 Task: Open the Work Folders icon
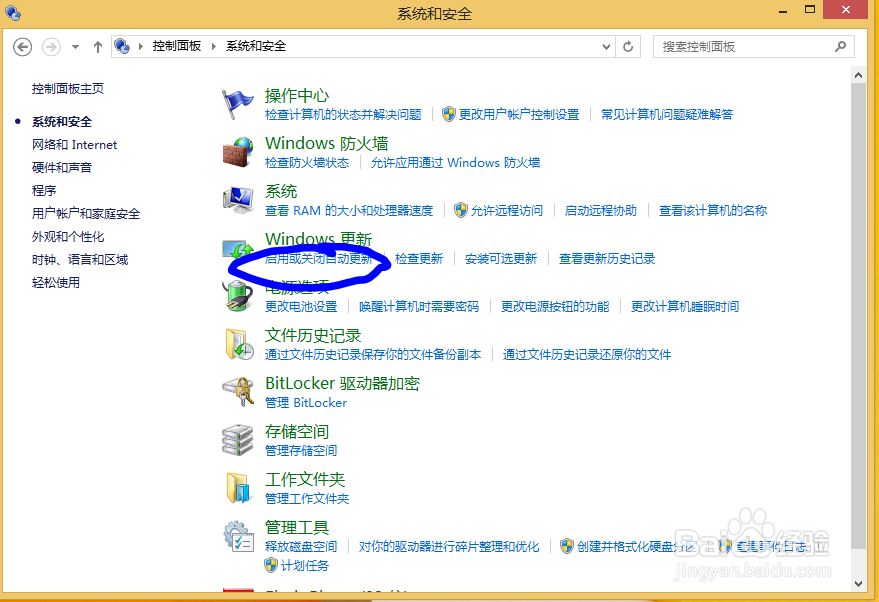tap(238, 488)
